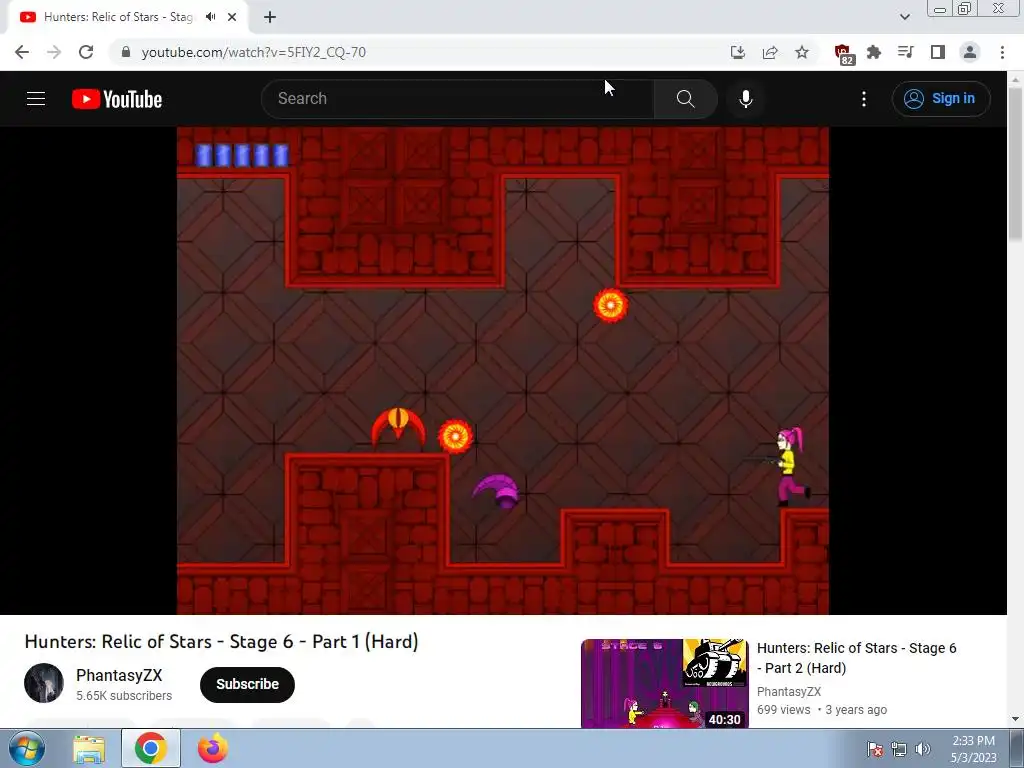Image resolution: width=1024 pixels, height=768 pixels.
Task: Mute the tab via speaker icon
Action: click(210, 17)
